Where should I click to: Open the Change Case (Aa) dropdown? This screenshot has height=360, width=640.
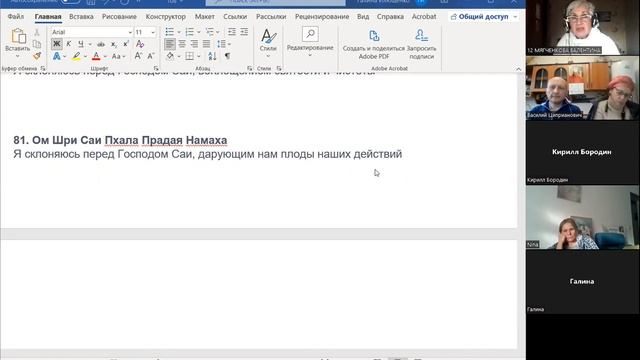[118, 56]
